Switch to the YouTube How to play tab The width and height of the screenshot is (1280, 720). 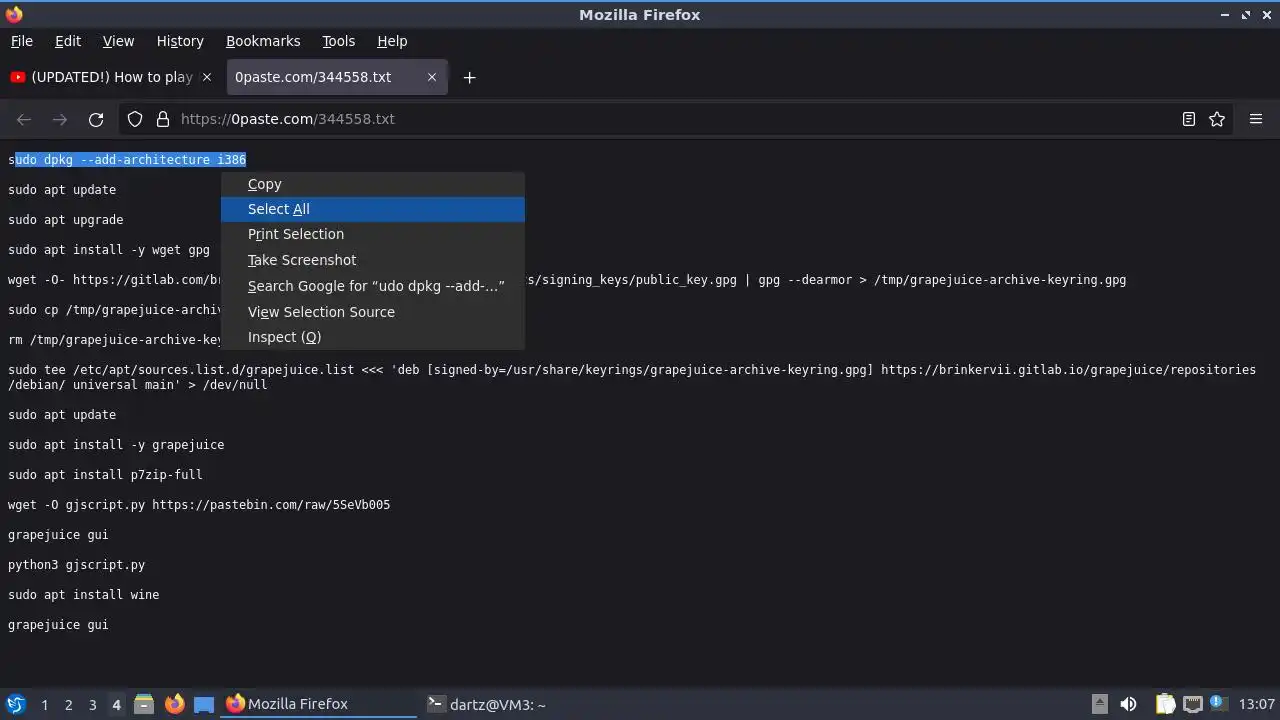click(x=111, y=77)
